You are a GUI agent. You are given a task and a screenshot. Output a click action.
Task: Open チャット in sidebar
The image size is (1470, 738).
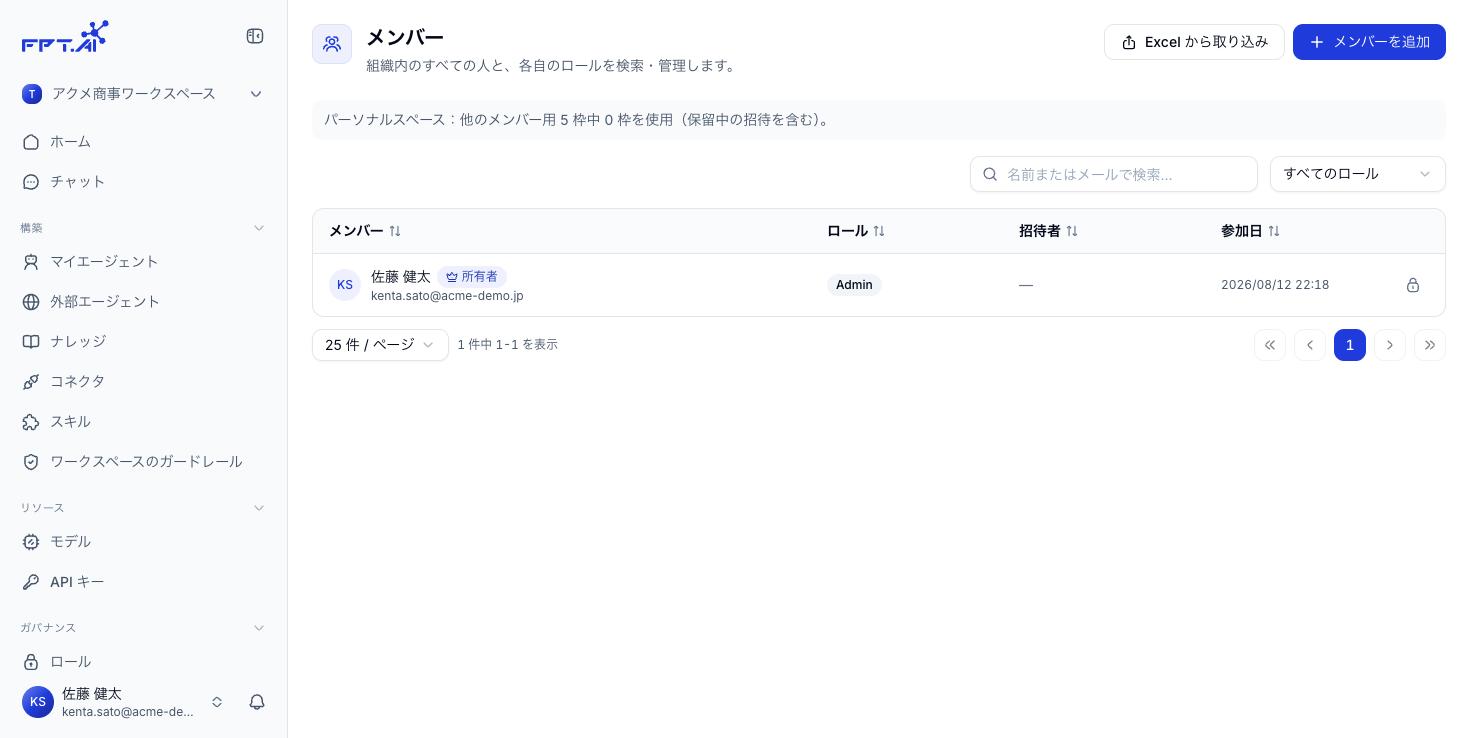tap(143, 182)
